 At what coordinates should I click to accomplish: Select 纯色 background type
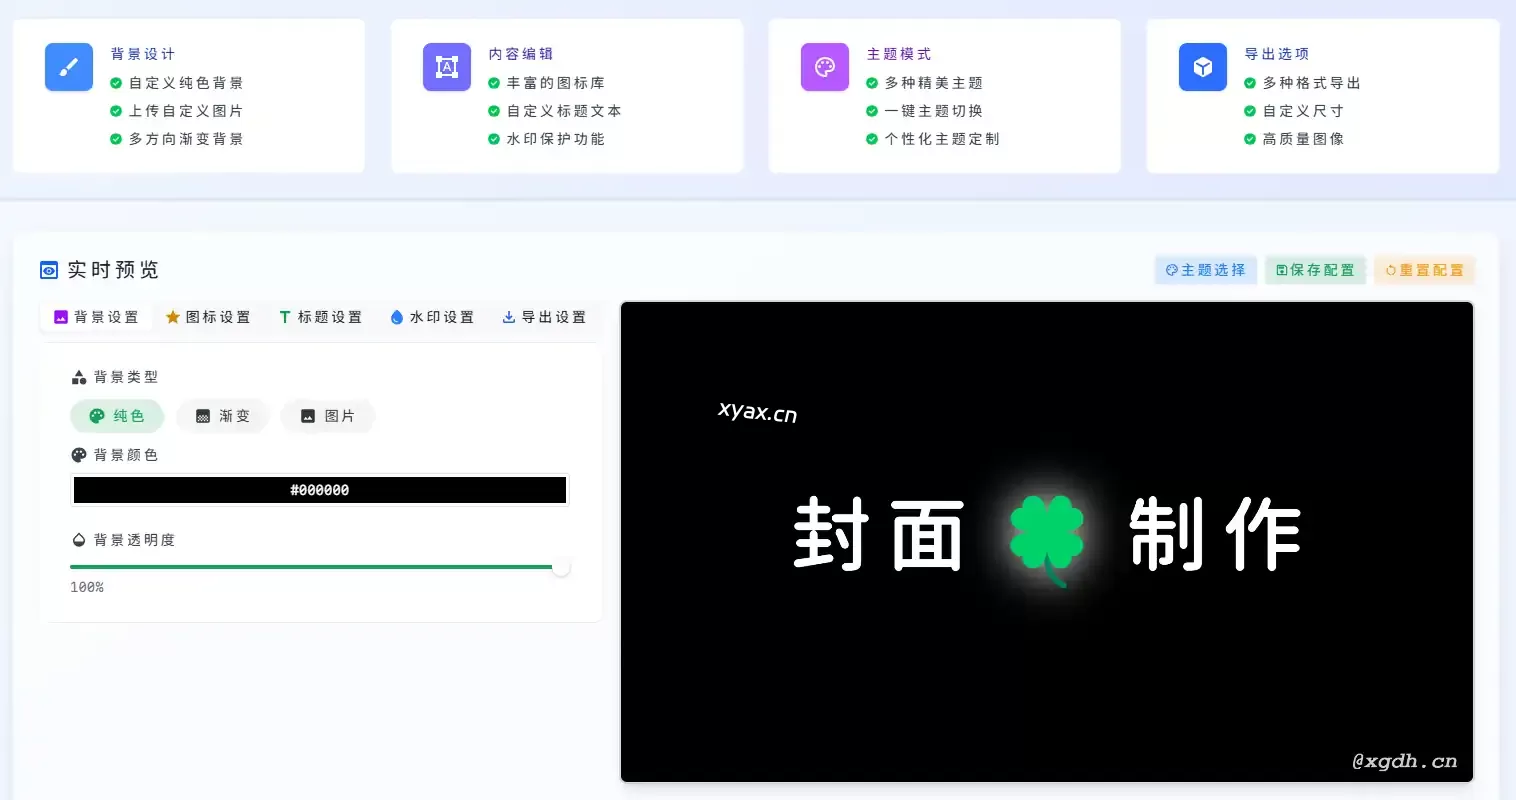pos(117,416)
